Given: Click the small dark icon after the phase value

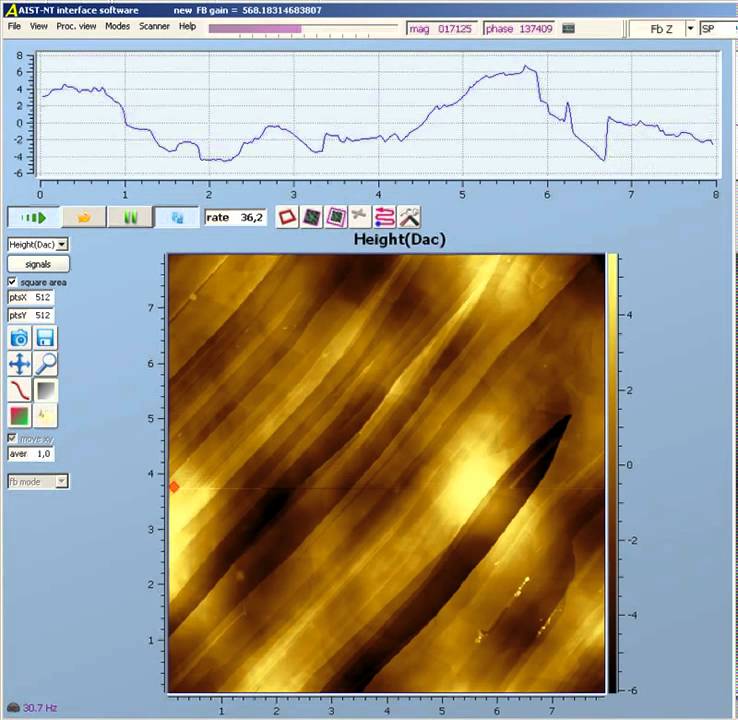Looking at the screenshot, I should pyautogui.click(x=569, y=28).
